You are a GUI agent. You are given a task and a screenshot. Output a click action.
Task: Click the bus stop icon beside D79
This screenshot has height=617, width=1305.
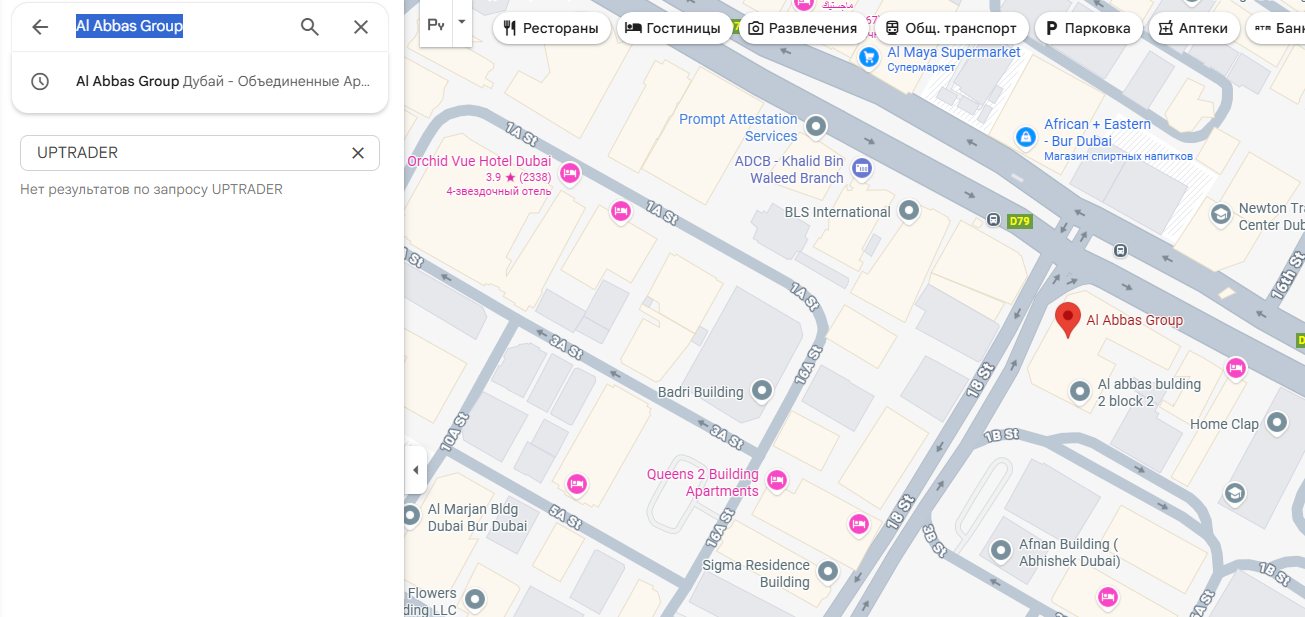coord(993,220)
